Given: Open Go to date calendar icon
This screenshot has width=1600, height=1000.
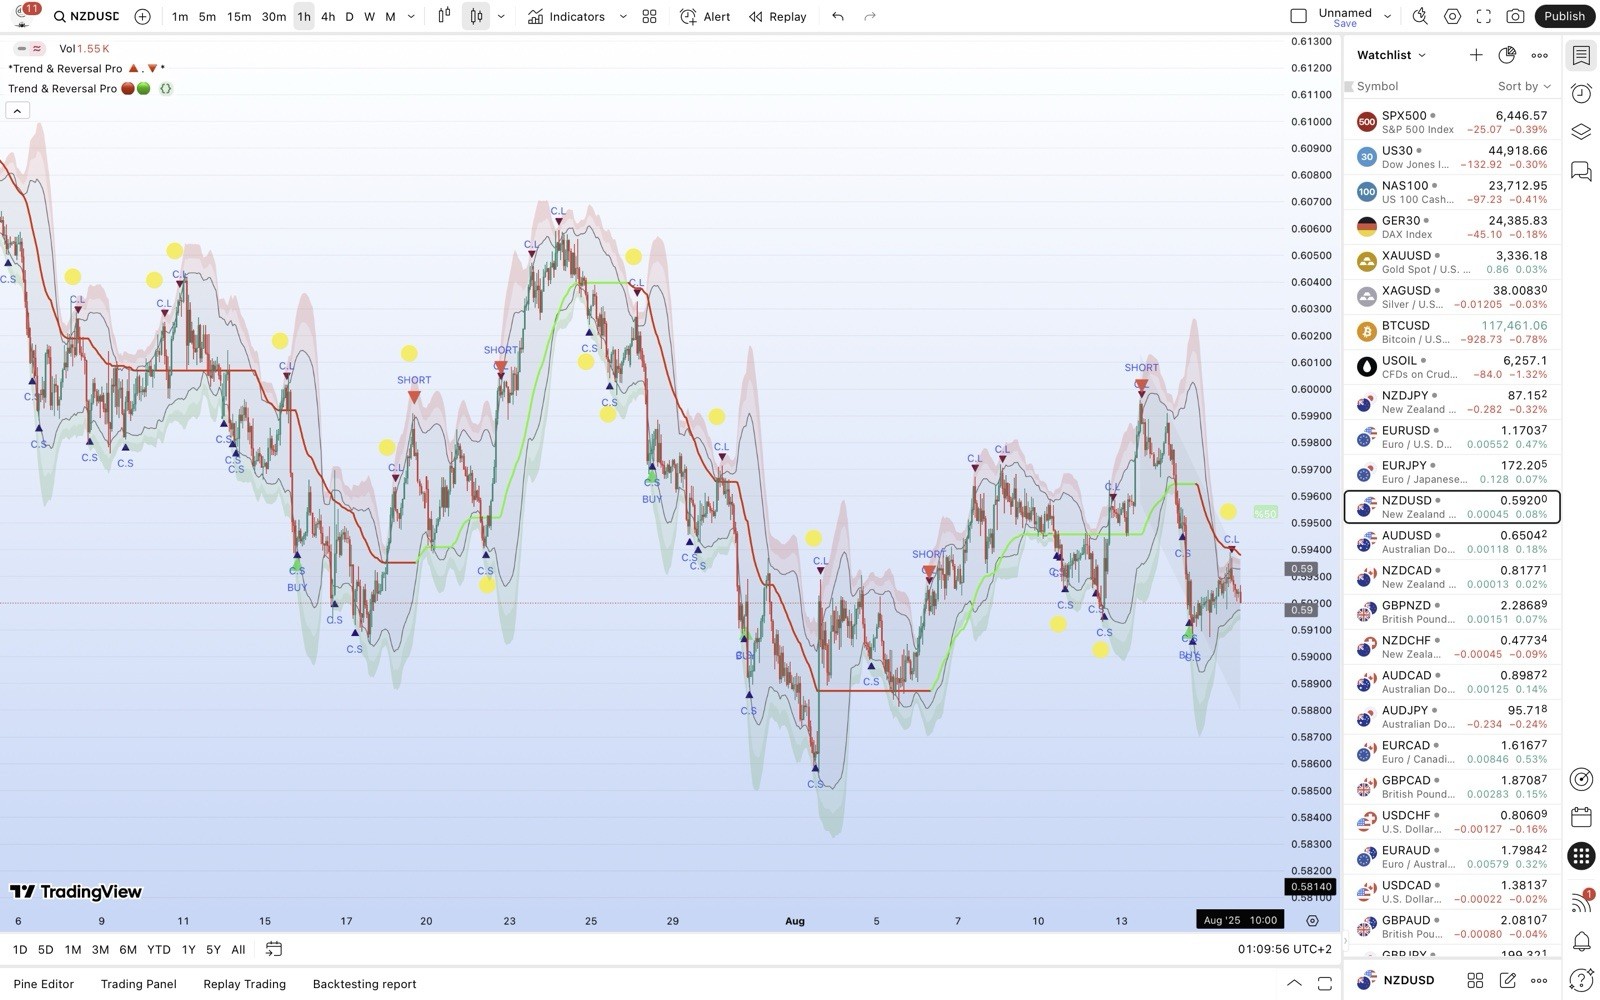Looking at the screenshot, I should (x=273, y=949).
